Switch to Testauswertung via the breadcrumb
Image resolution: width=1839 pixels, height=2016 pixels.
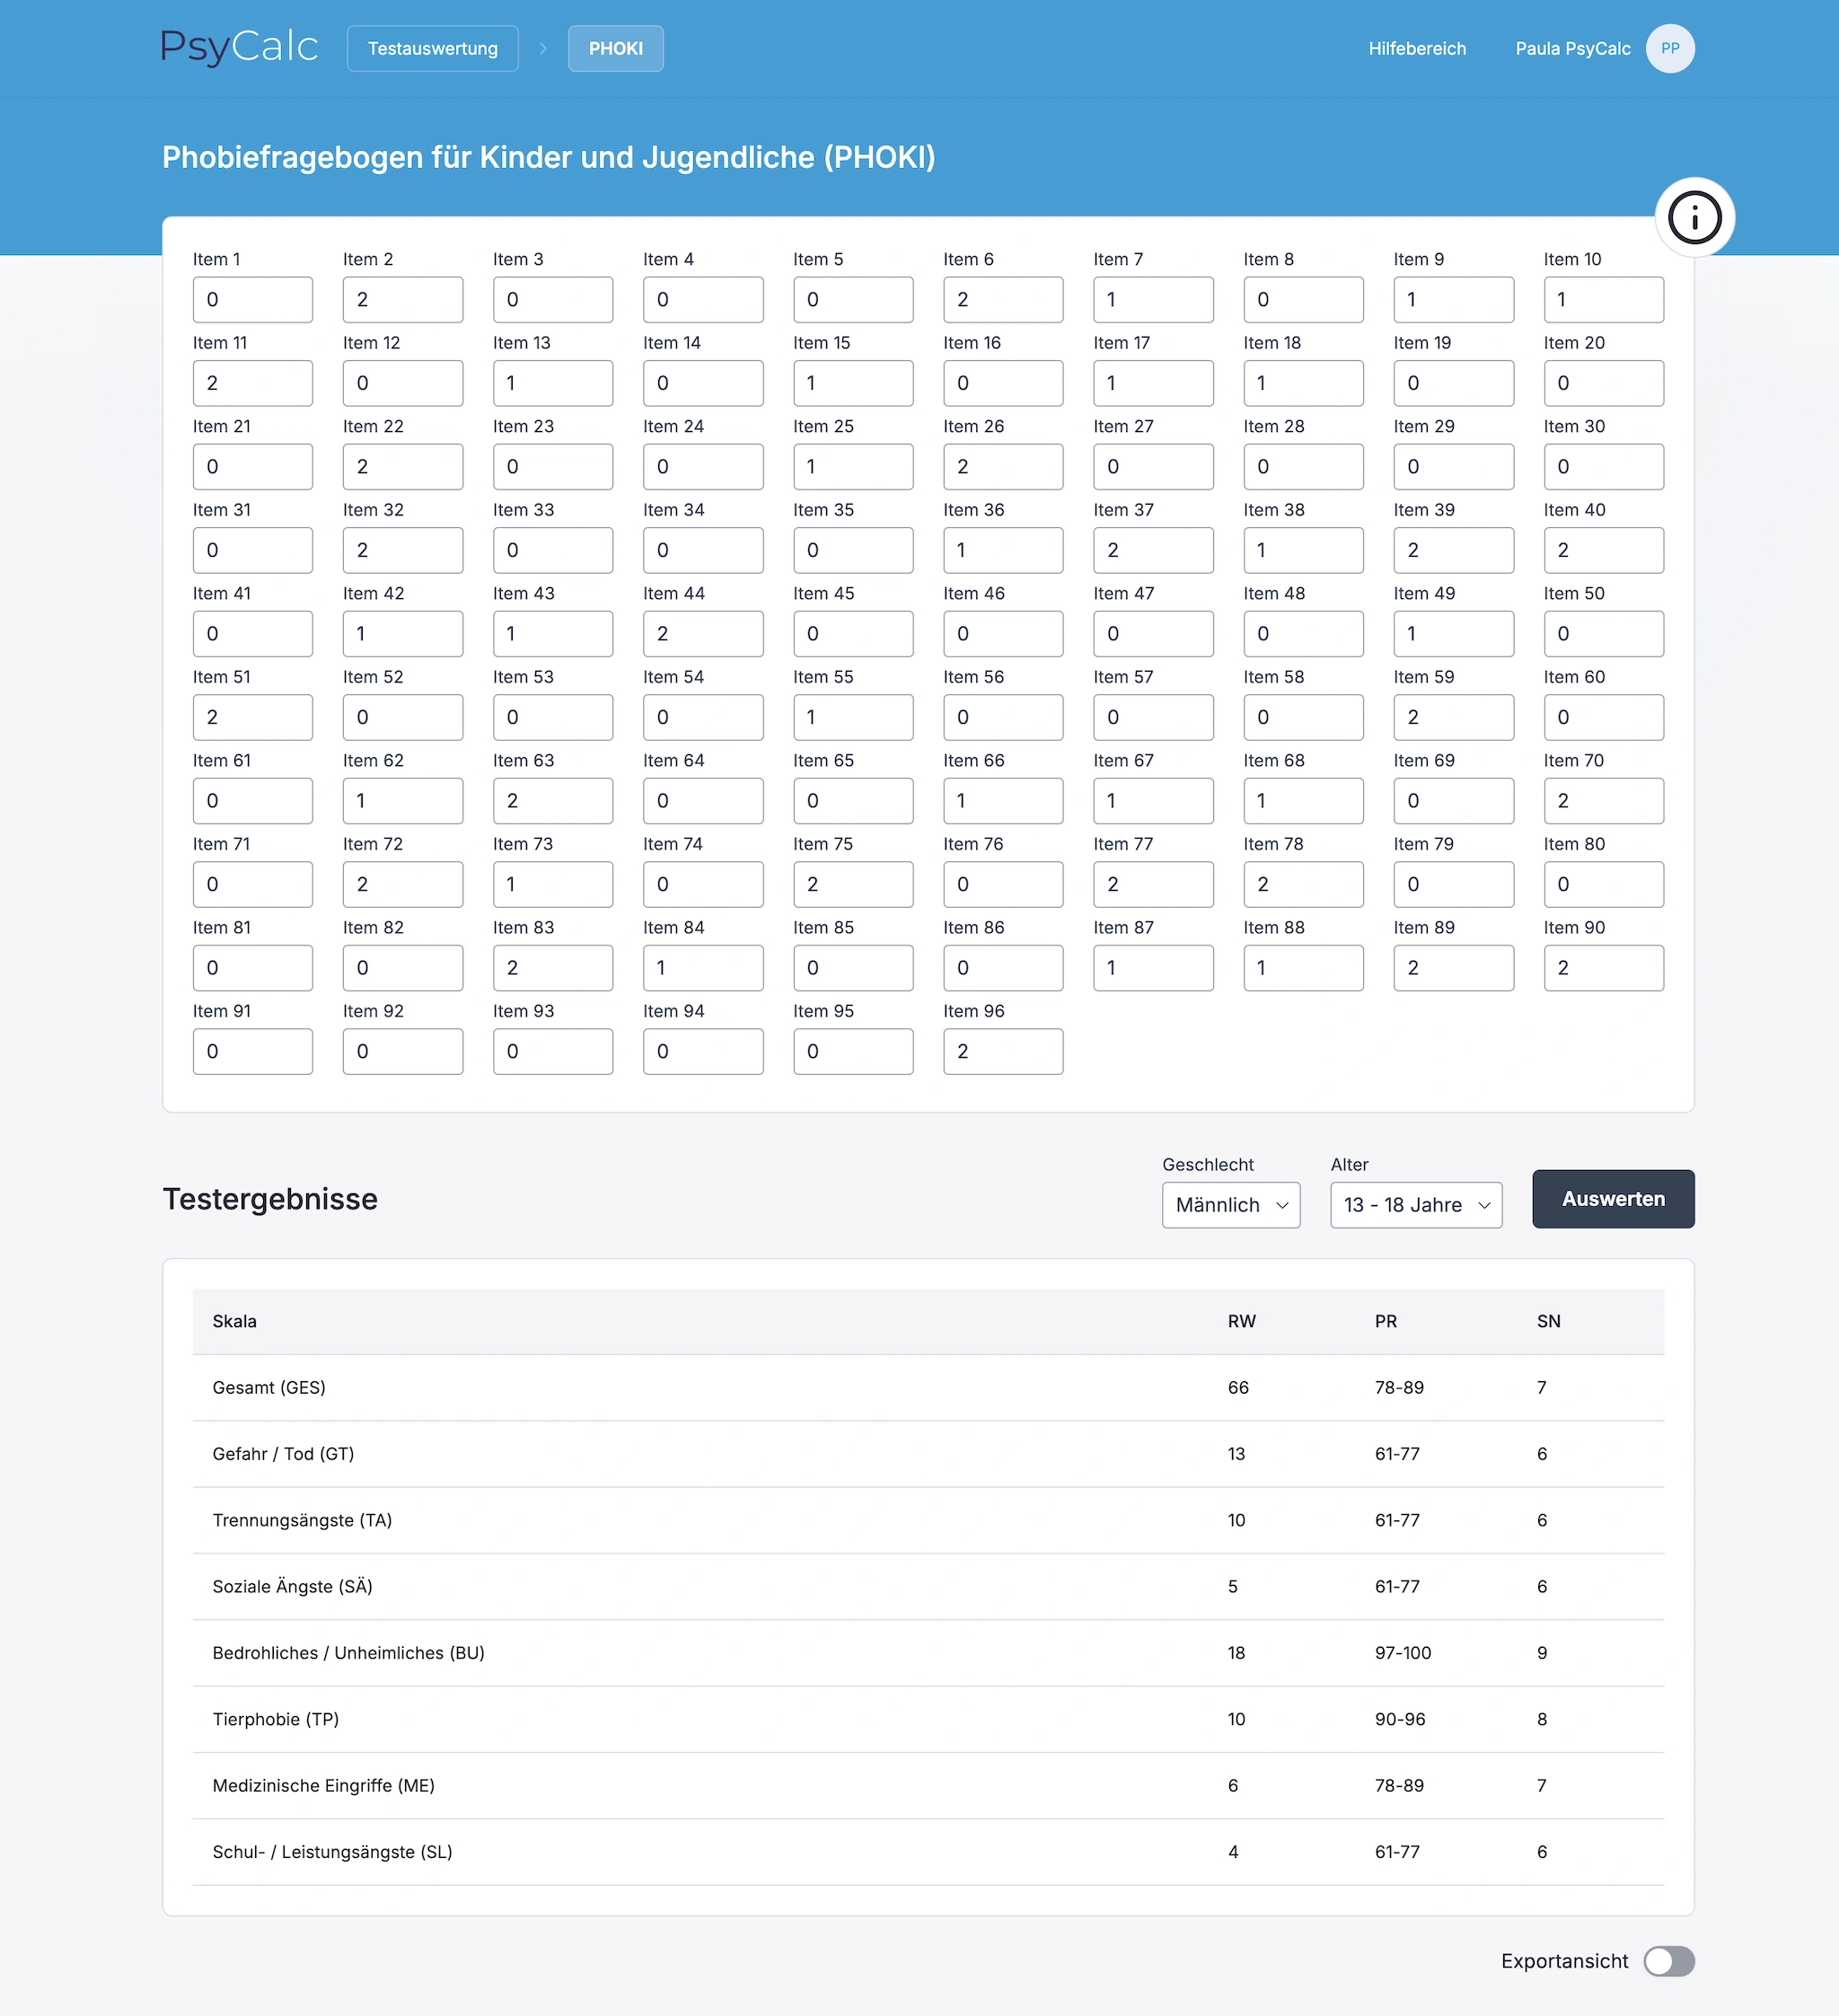(432, 48)
